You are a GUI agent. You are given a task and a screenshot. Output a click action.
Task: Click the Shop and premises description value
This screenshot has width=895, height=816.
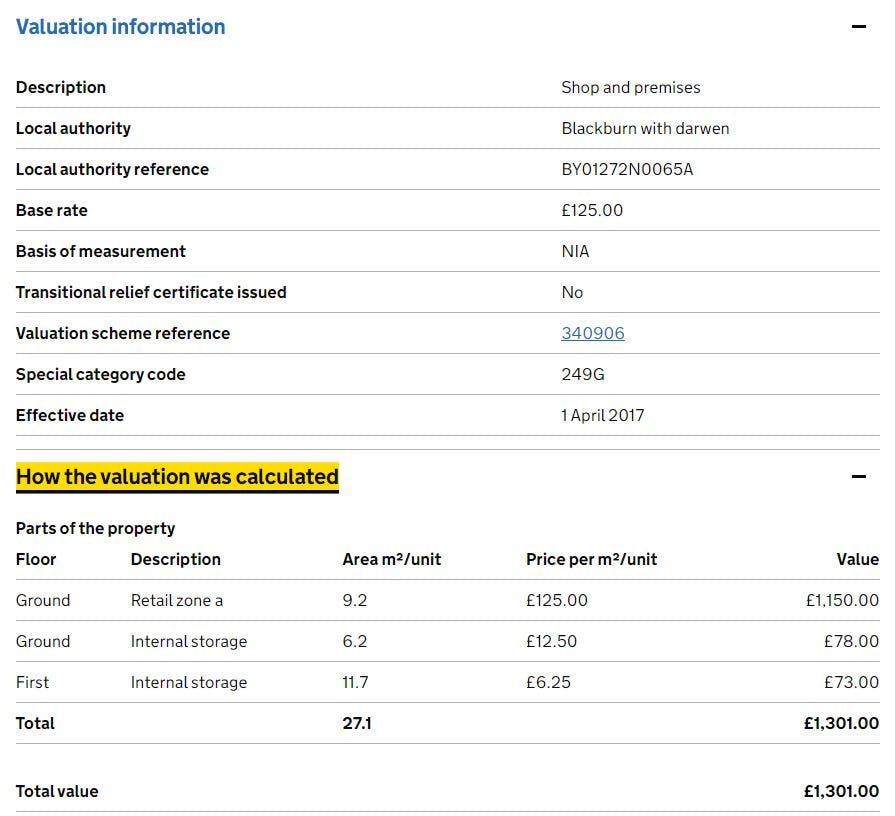tap(630, 87)
